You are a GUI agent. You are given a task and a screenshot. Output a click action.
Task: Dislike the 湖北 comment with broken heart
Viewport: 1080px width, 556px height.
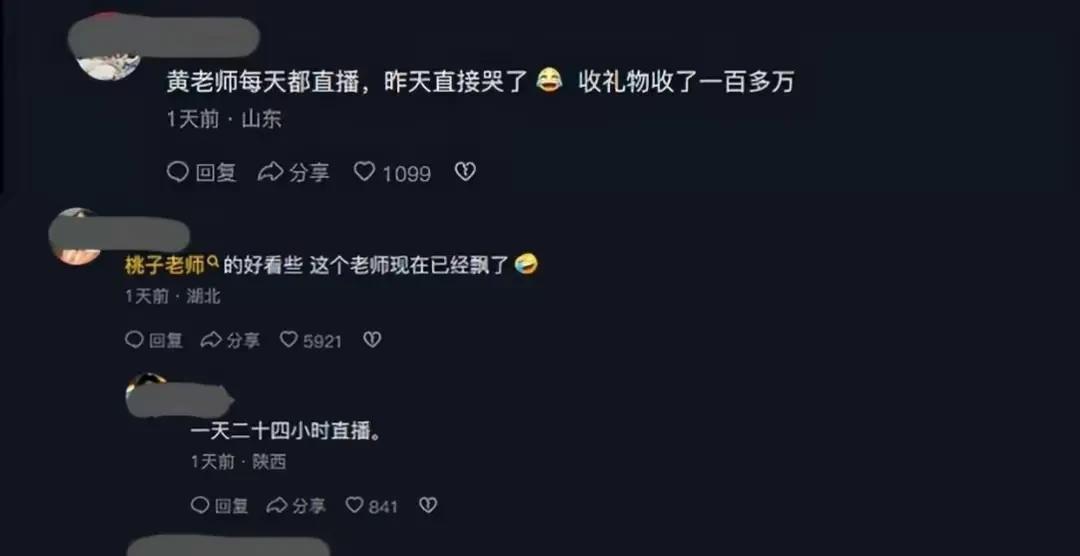coord(372,339)
